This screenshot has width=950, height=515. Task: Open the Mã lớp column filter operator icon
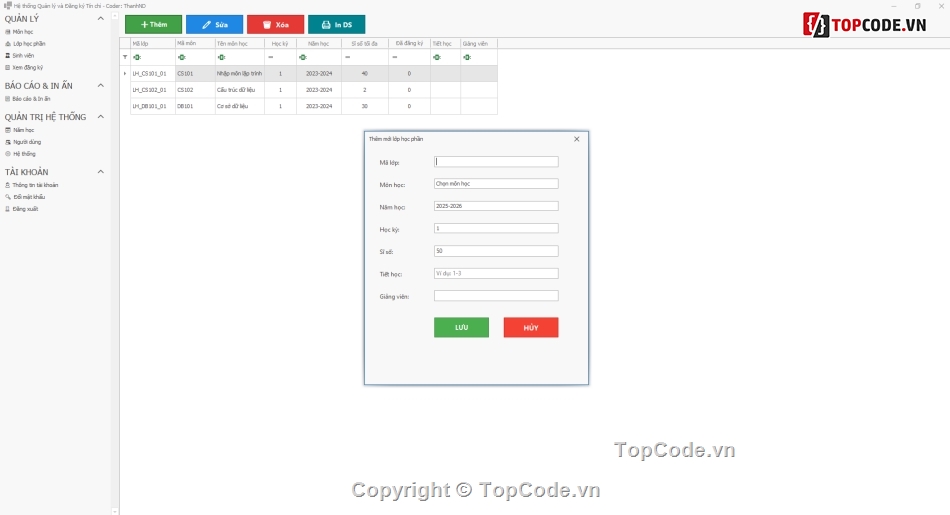coord(137,57)
